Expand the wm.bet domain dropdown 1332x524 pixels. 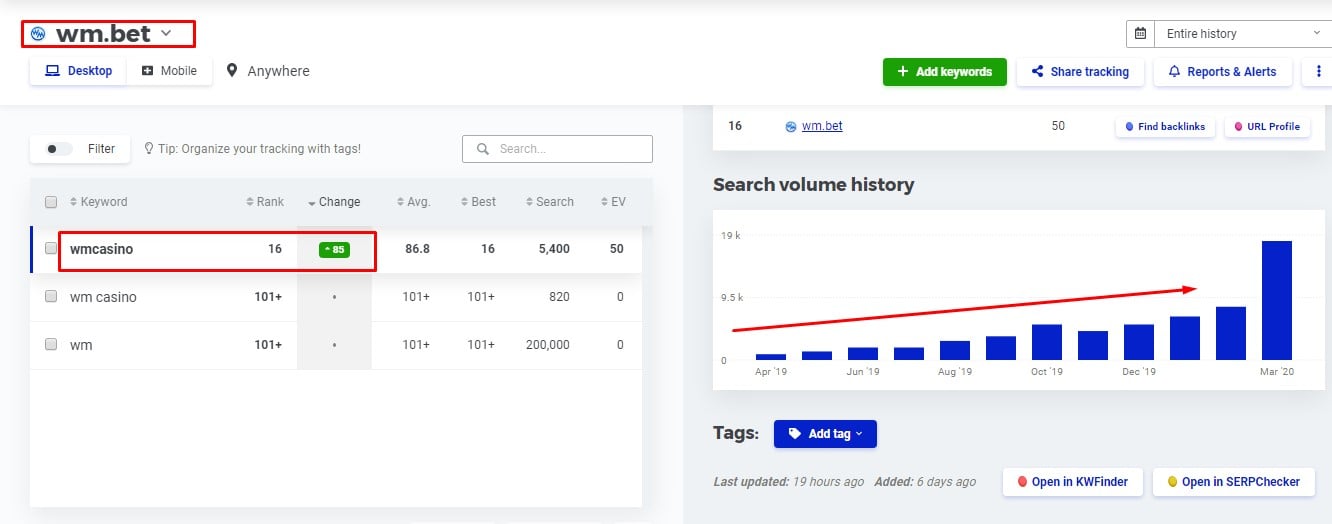[x=166, y=33]
